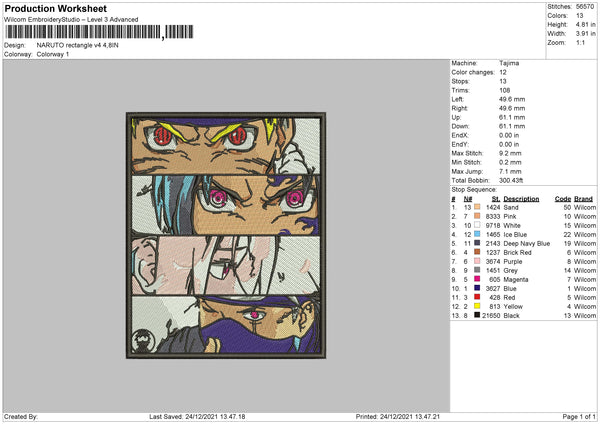This screenshot has height=424, width=600.
Task: Click the 'St.' column header
Action: [x=496, y=199]
